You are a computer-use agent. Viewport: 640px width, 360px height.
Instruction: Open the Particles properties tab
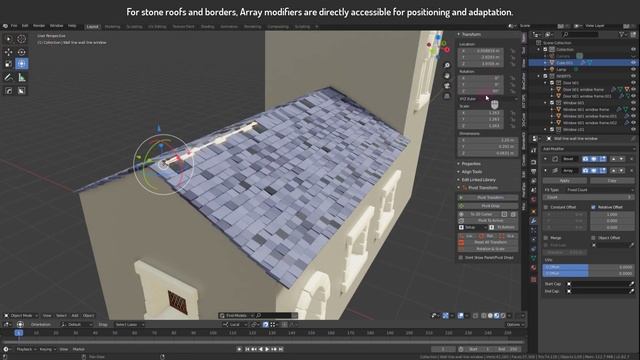click(x=533, y=231)
